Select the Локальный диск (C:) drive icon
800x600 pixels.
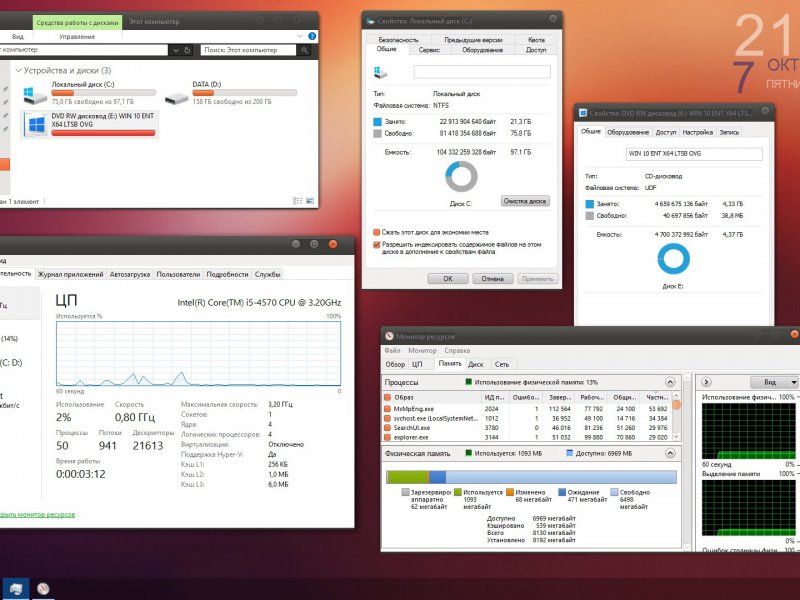coord(35,95)
